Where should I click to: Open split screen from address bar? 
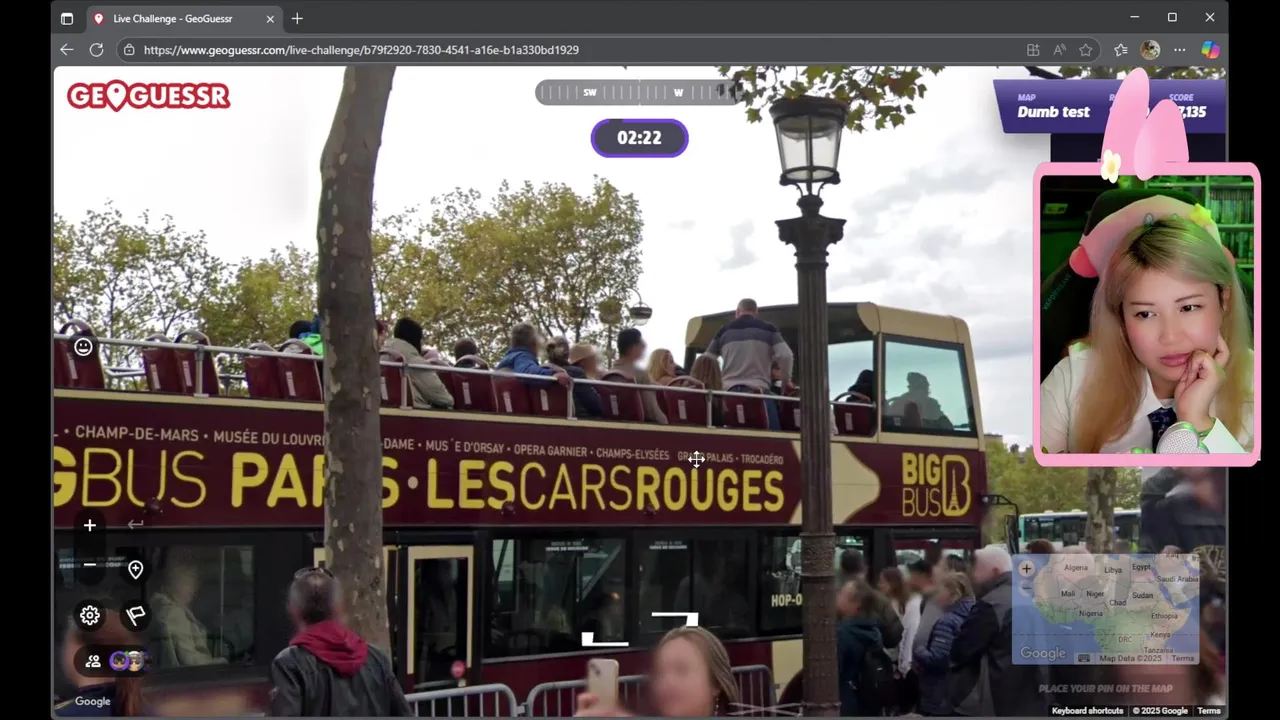[1033, 49]
